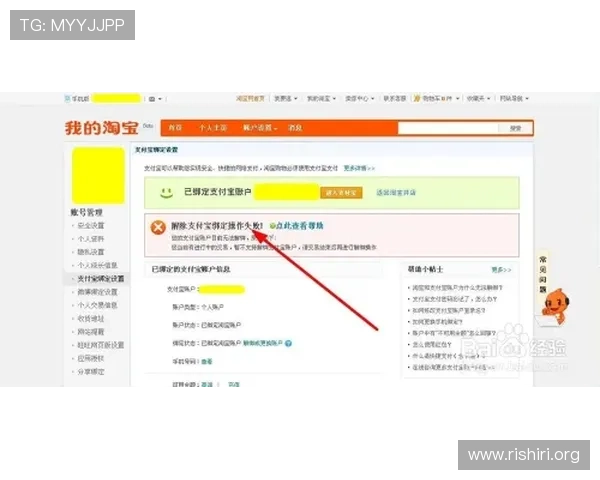Viewport: 600px width, 480px height.
Task: Open 网站提醒 in the sidebar
Action: 91,332
